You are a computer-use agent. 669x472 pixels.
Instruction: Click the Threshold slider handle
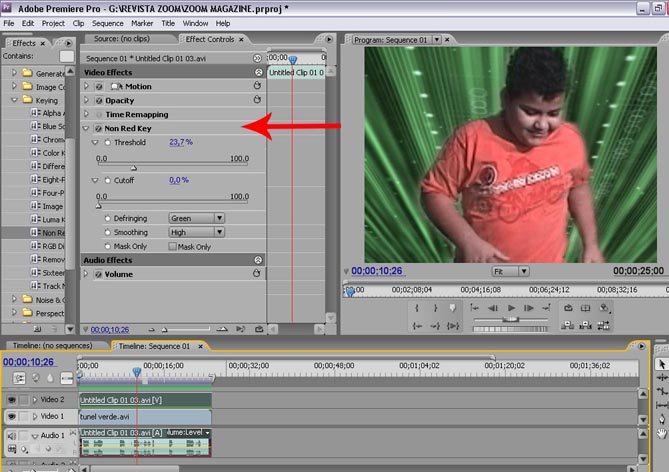click(134, 168)
